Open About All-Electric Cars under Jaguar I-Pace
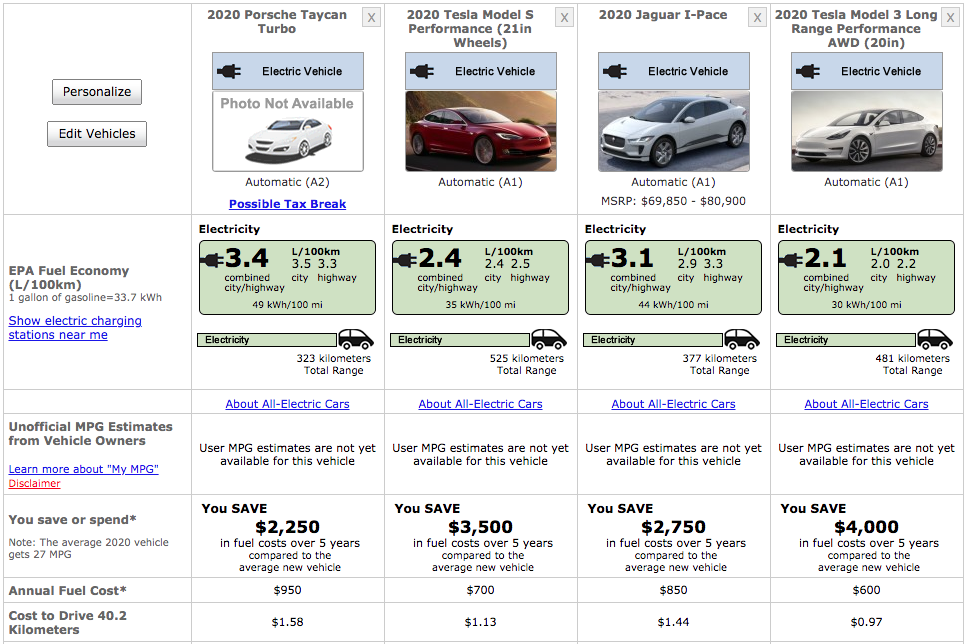This screenshot has height=644, width=967. pyautogui.click(x=673, y=404)
